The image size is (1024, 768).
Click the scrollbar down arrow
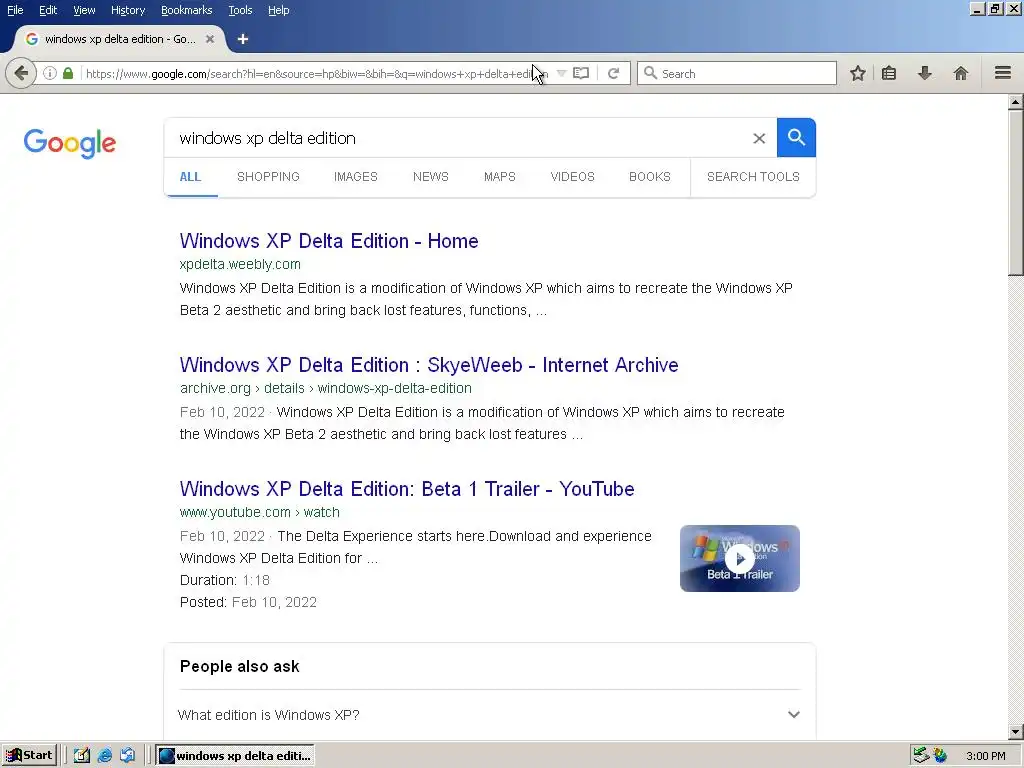point(1016,732)
